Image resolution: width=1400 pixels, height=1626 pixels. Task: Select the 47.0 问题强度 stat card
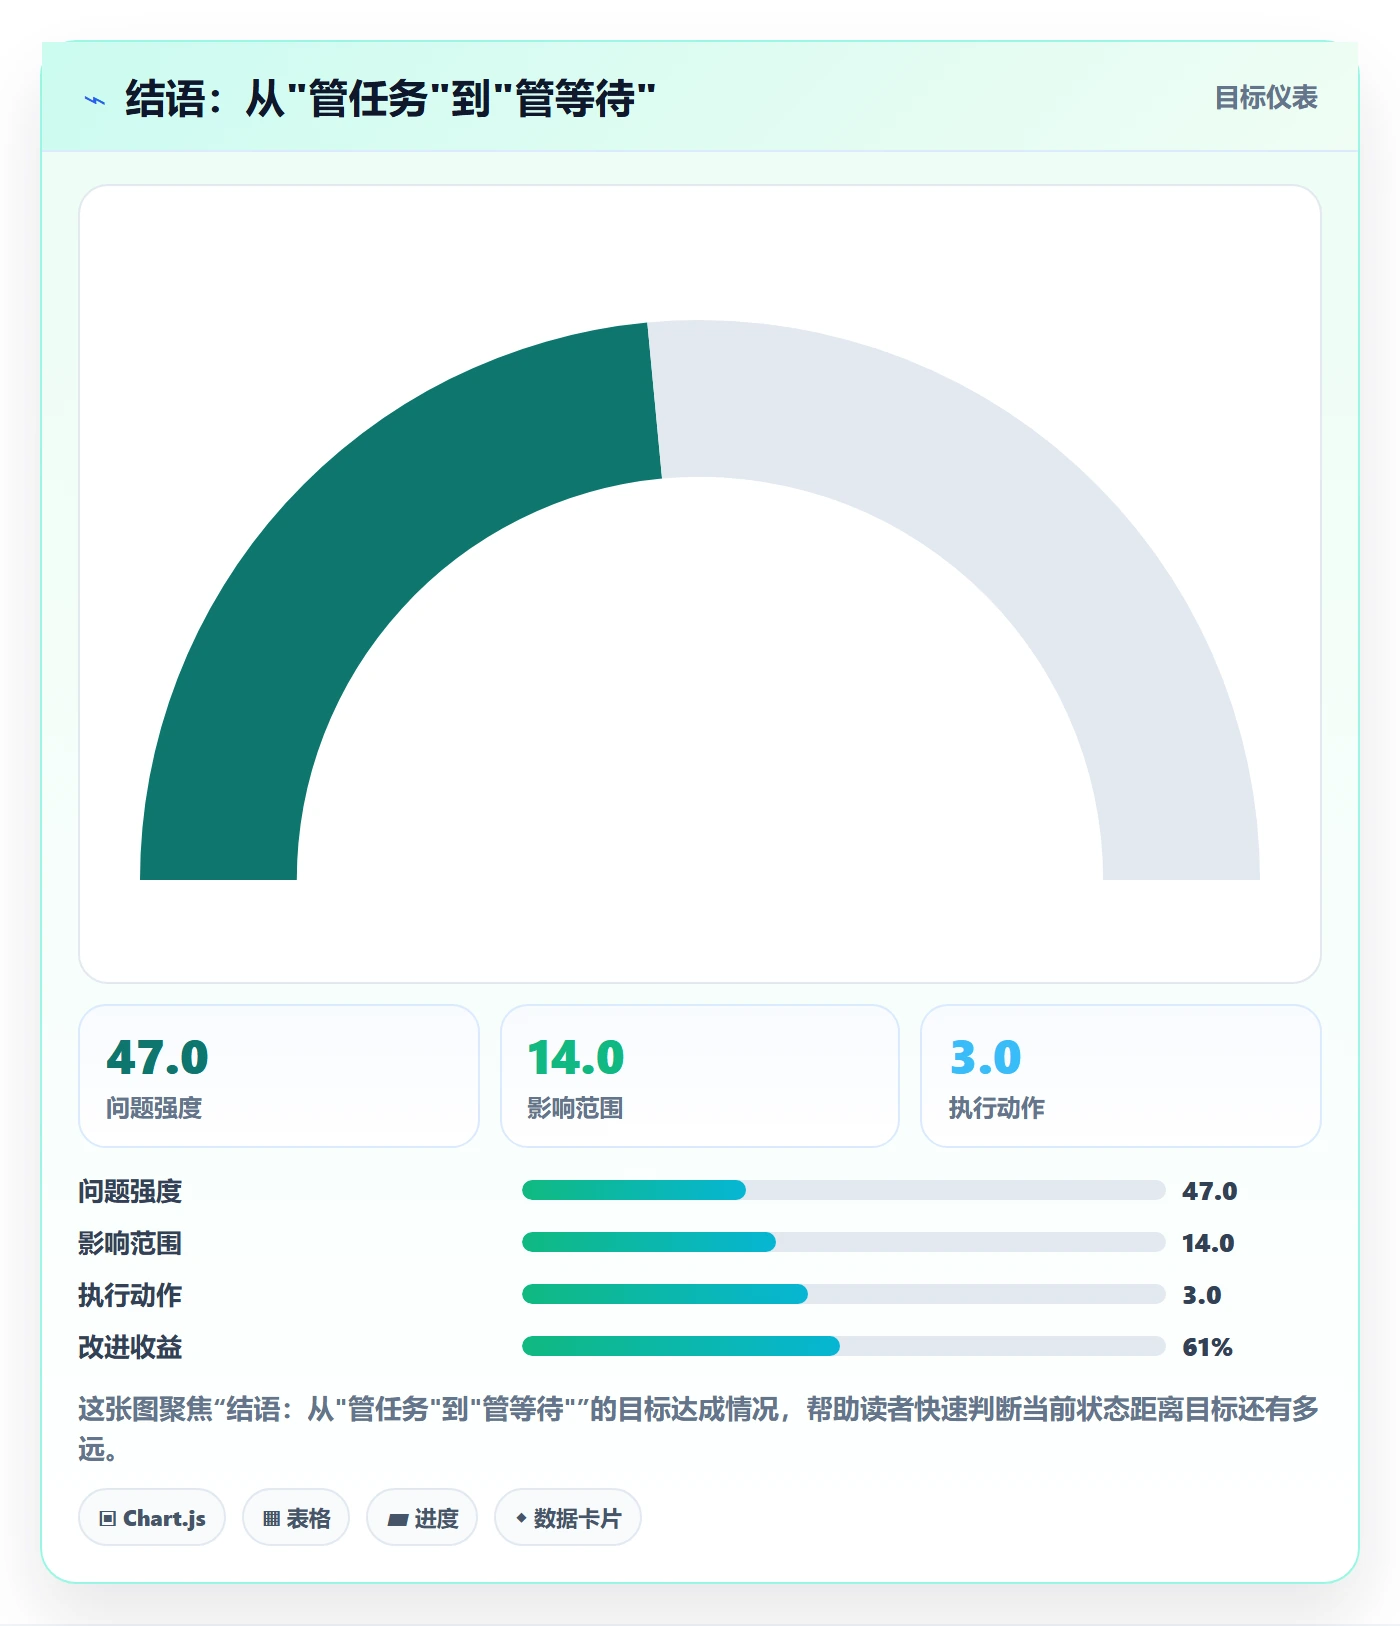(279, 1076)
